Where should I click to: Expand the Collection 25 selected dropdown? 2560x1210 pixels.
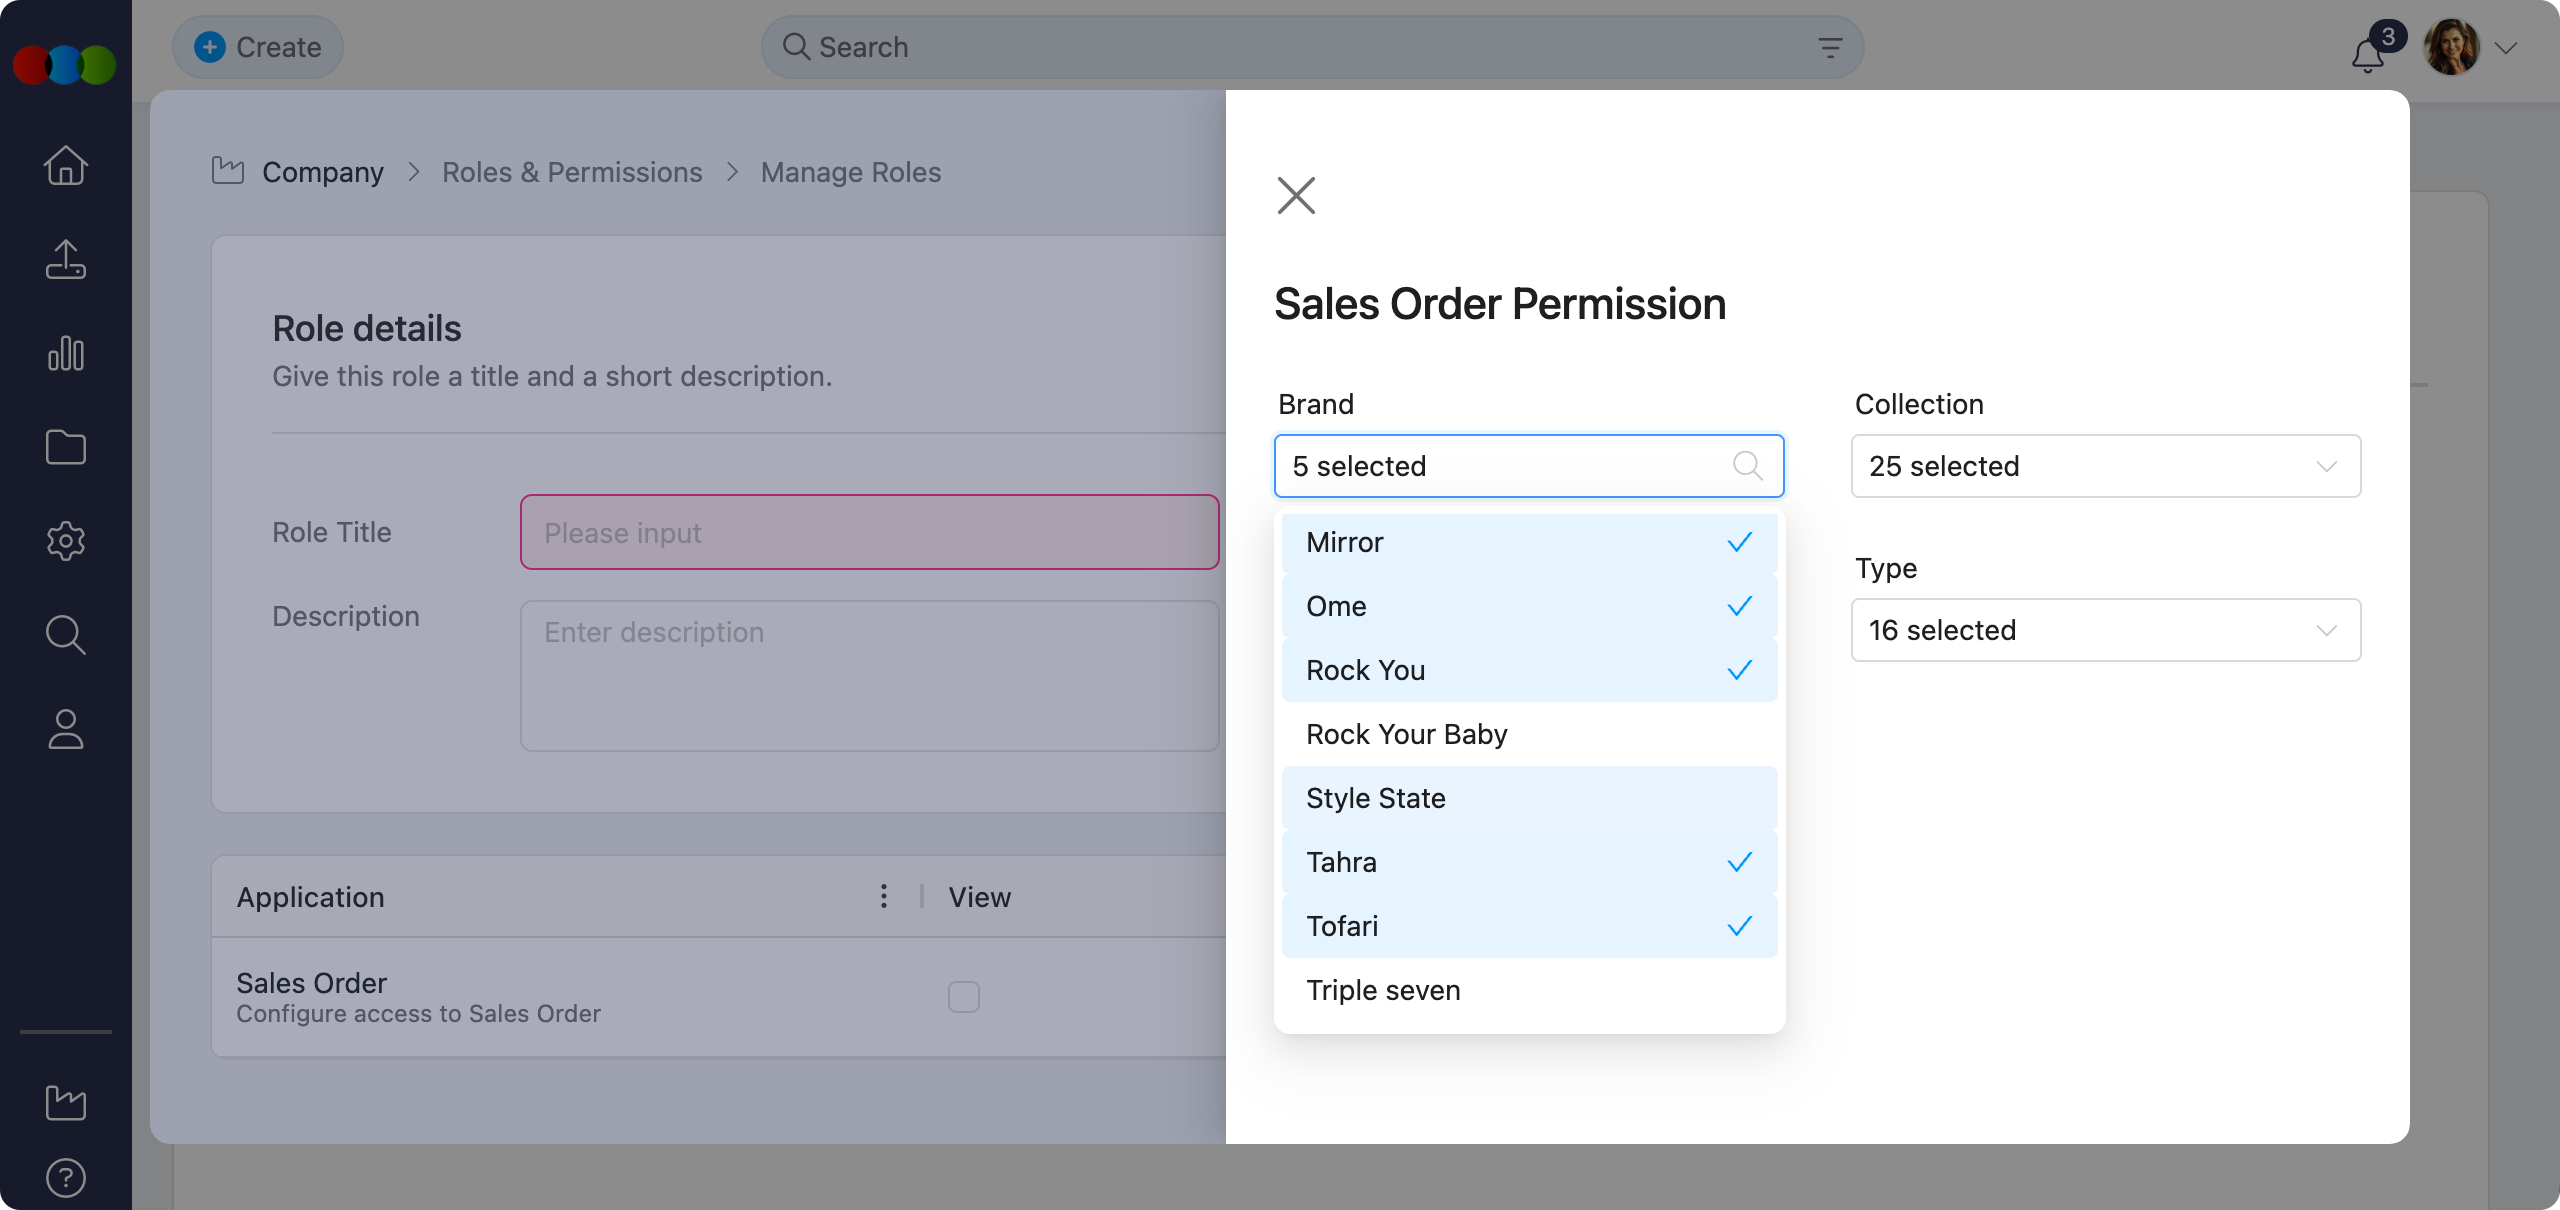2104,466
